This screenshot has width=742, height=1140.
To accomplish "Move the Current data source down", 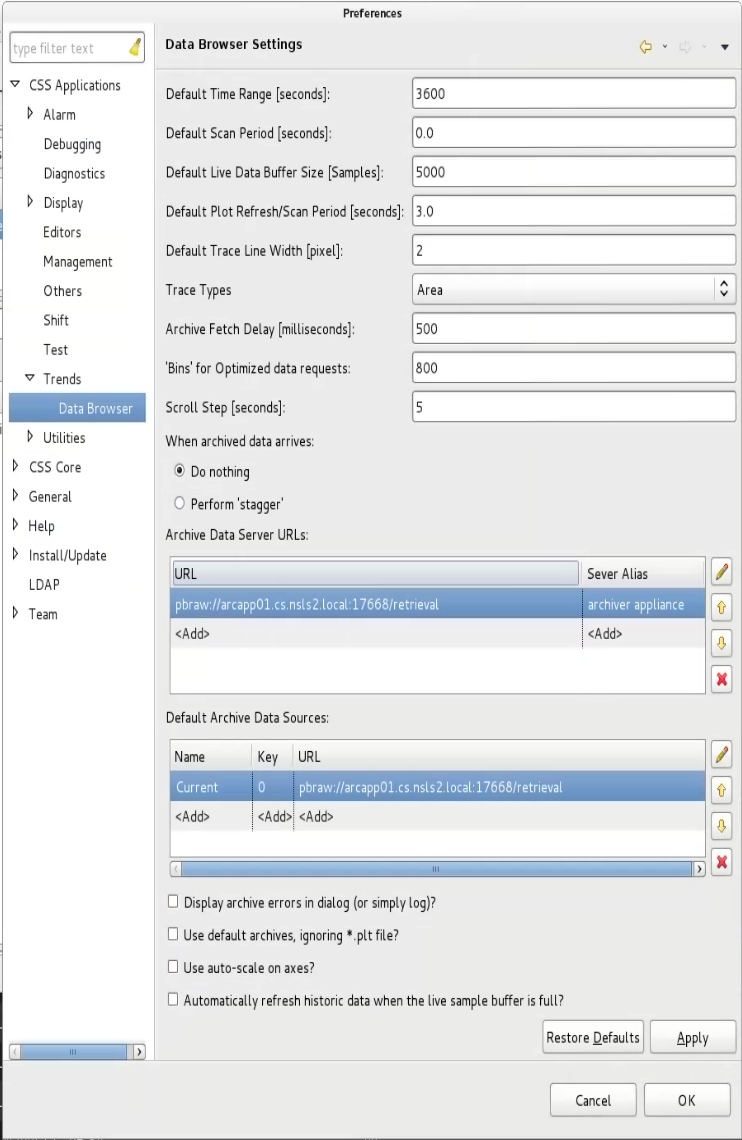I will 721,826.
